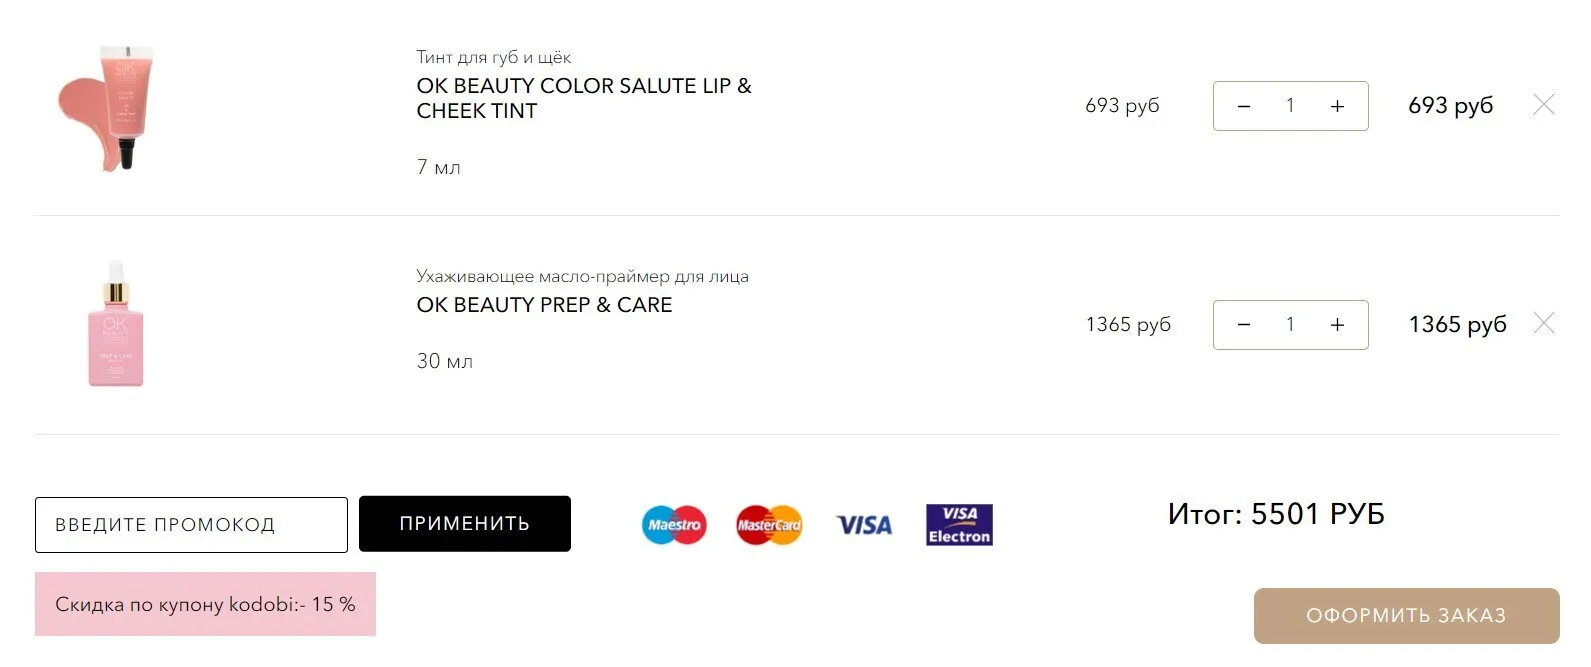Decrease quantity of Prep & Care oil
Viewport: 1591px width, 667px height.
[x=1243, y=325]
